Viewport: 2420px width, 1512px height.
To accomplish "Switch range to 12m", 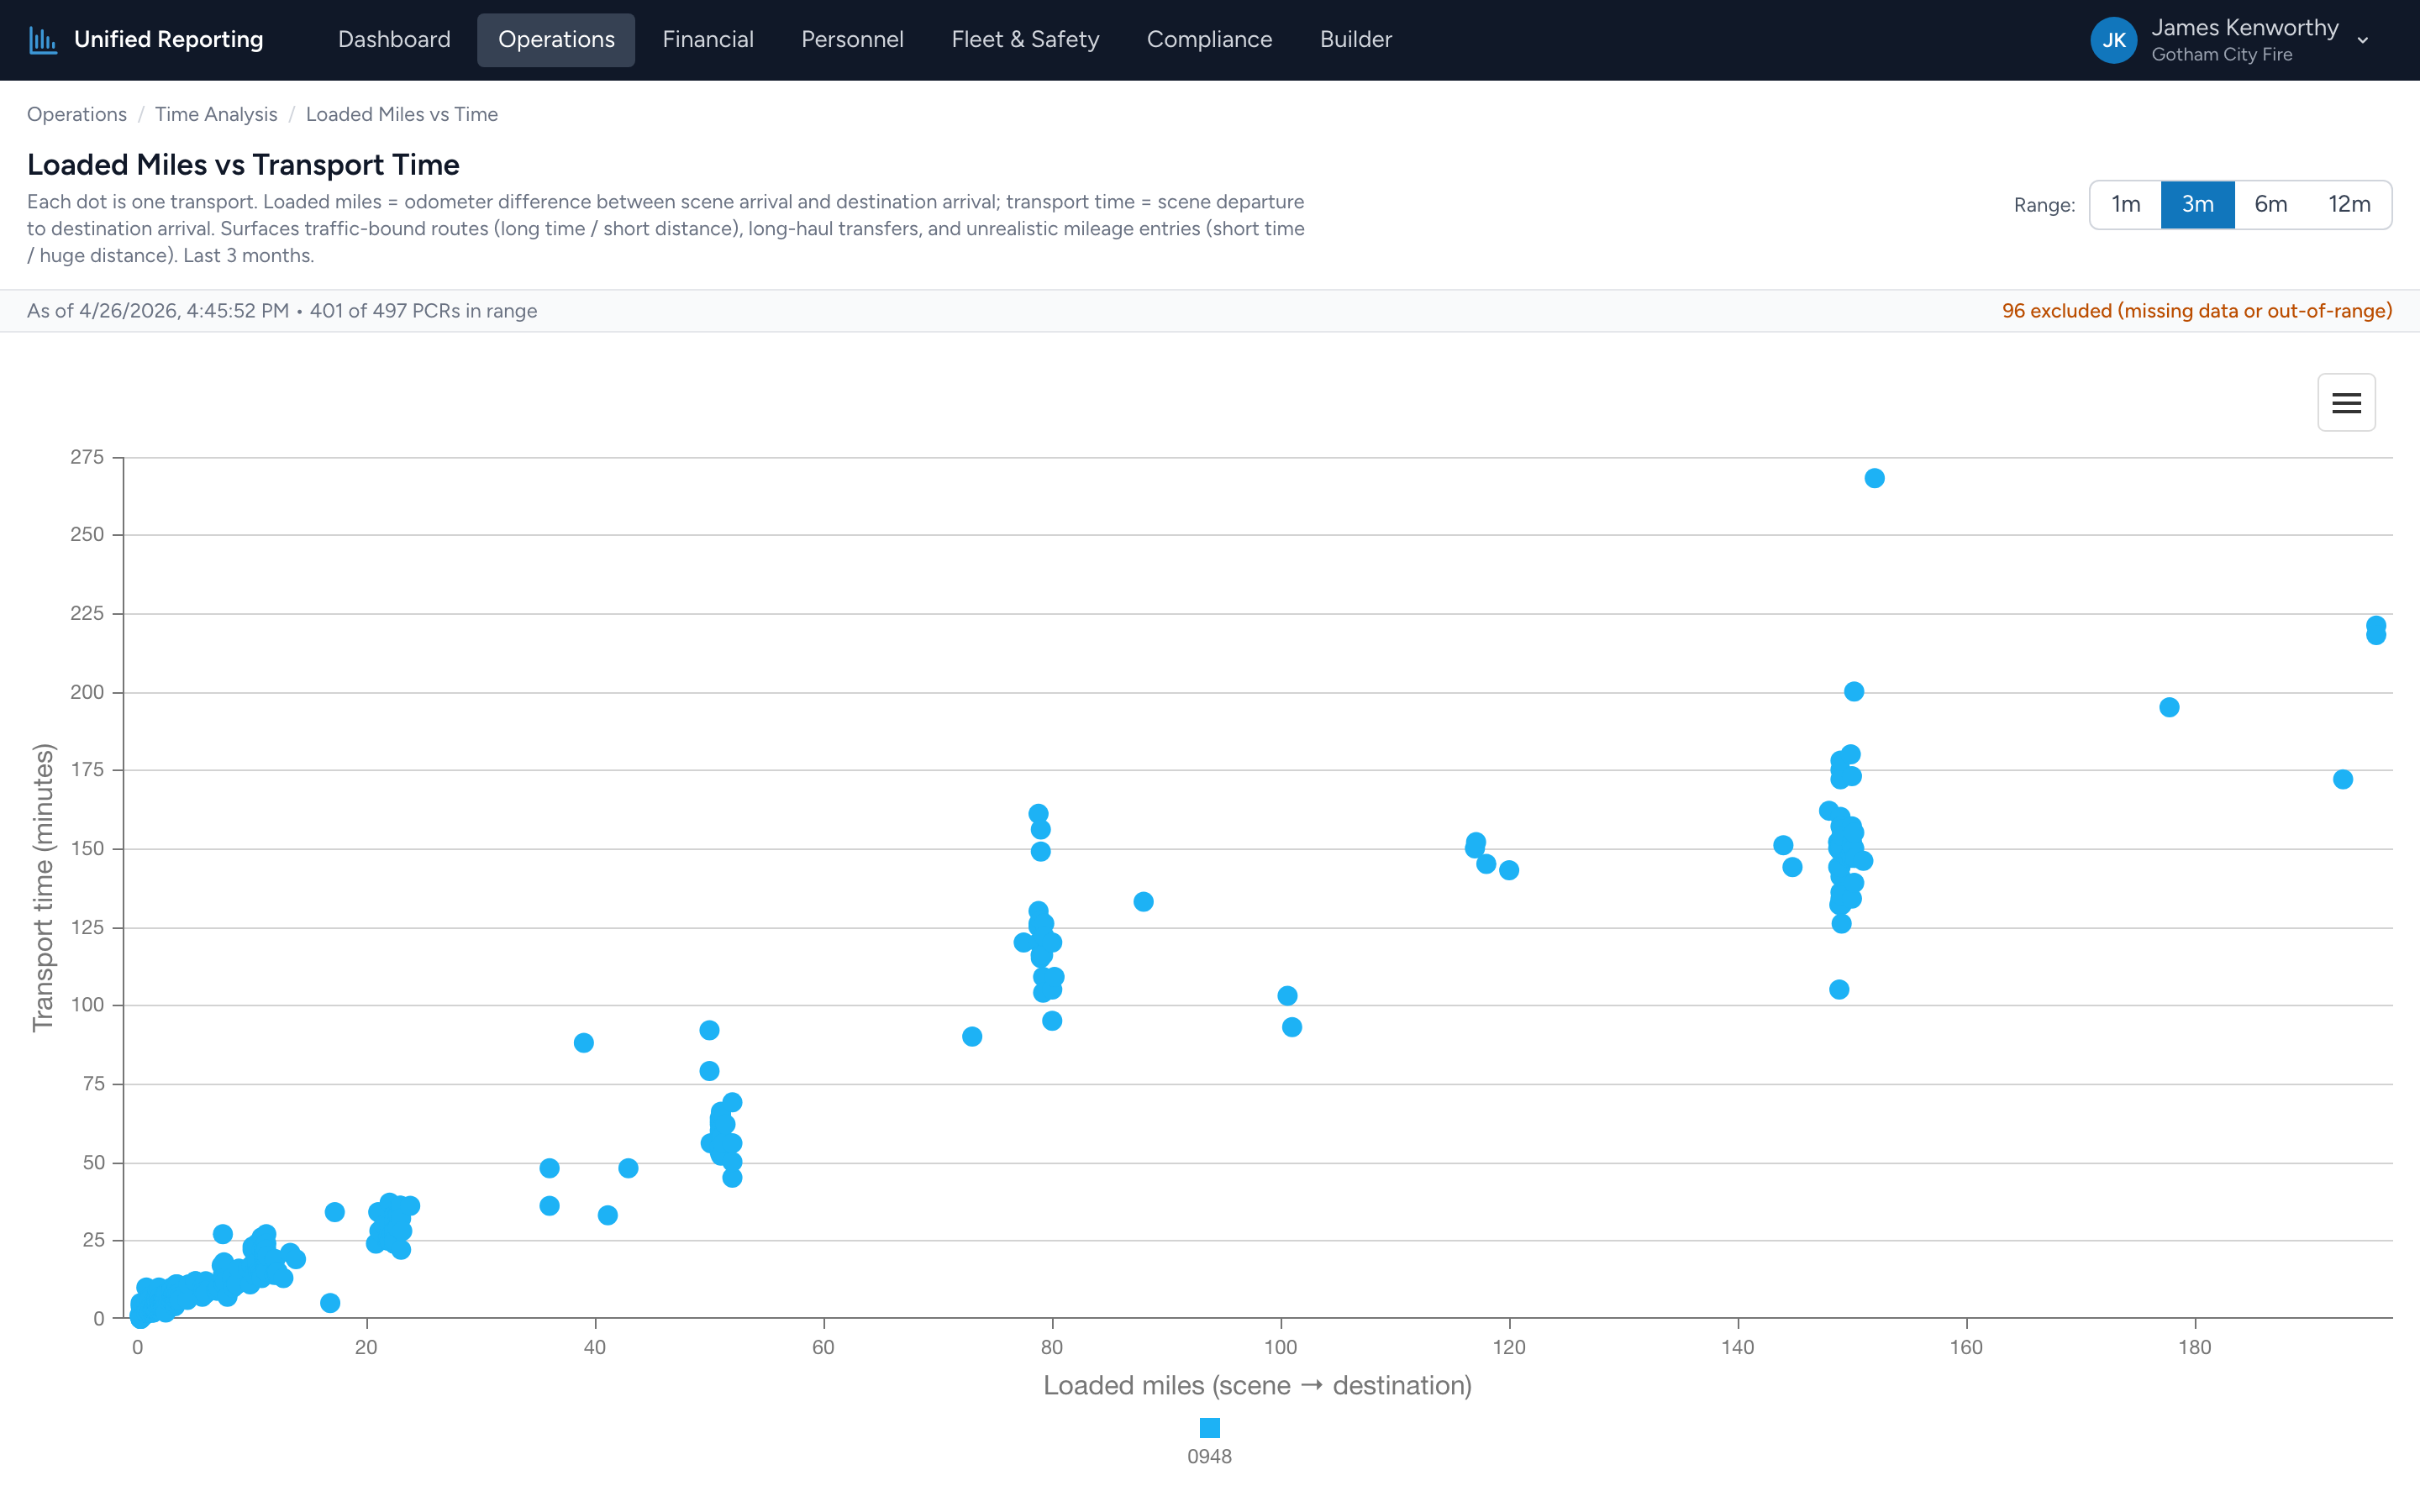I will click(2349, 205).
